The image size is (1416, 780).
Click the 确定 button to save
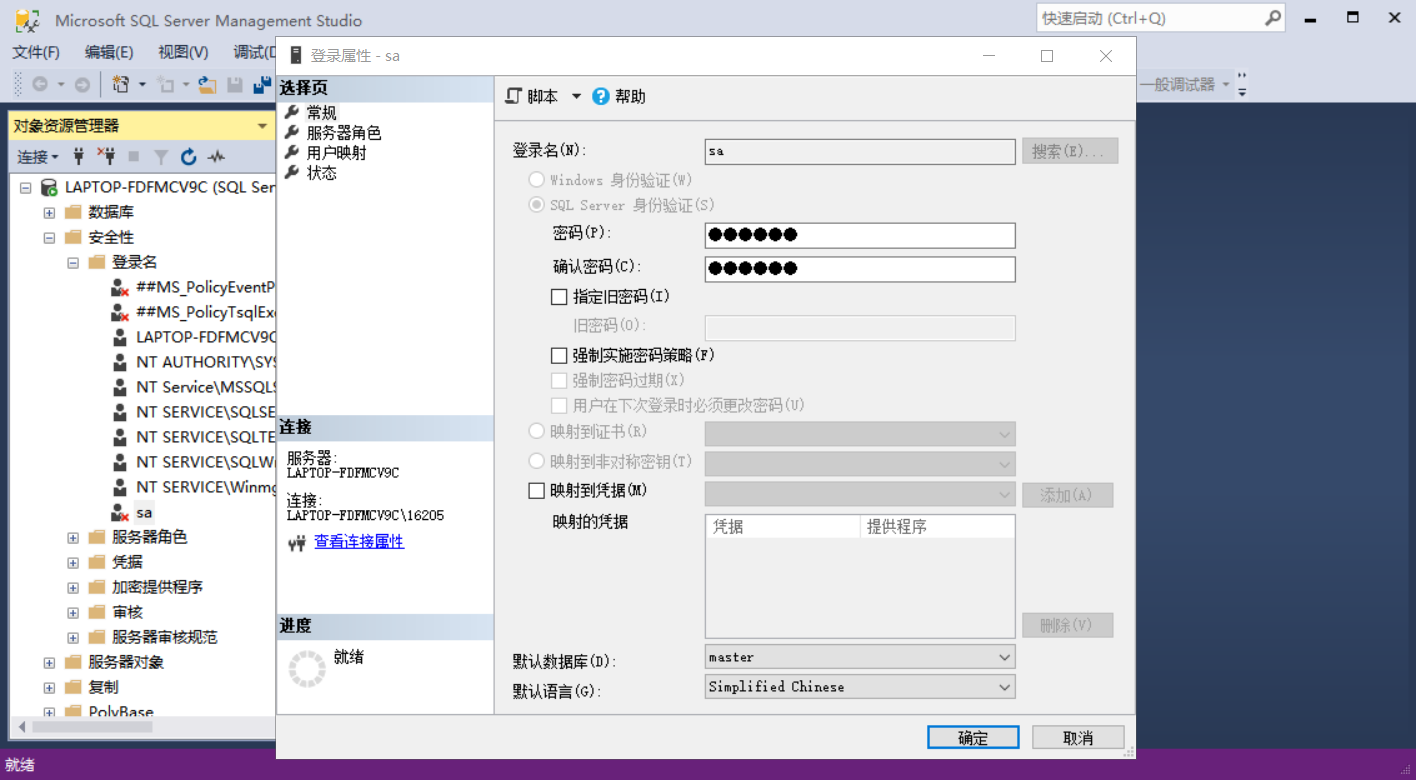pyautogui.click(x=973, y=737)
